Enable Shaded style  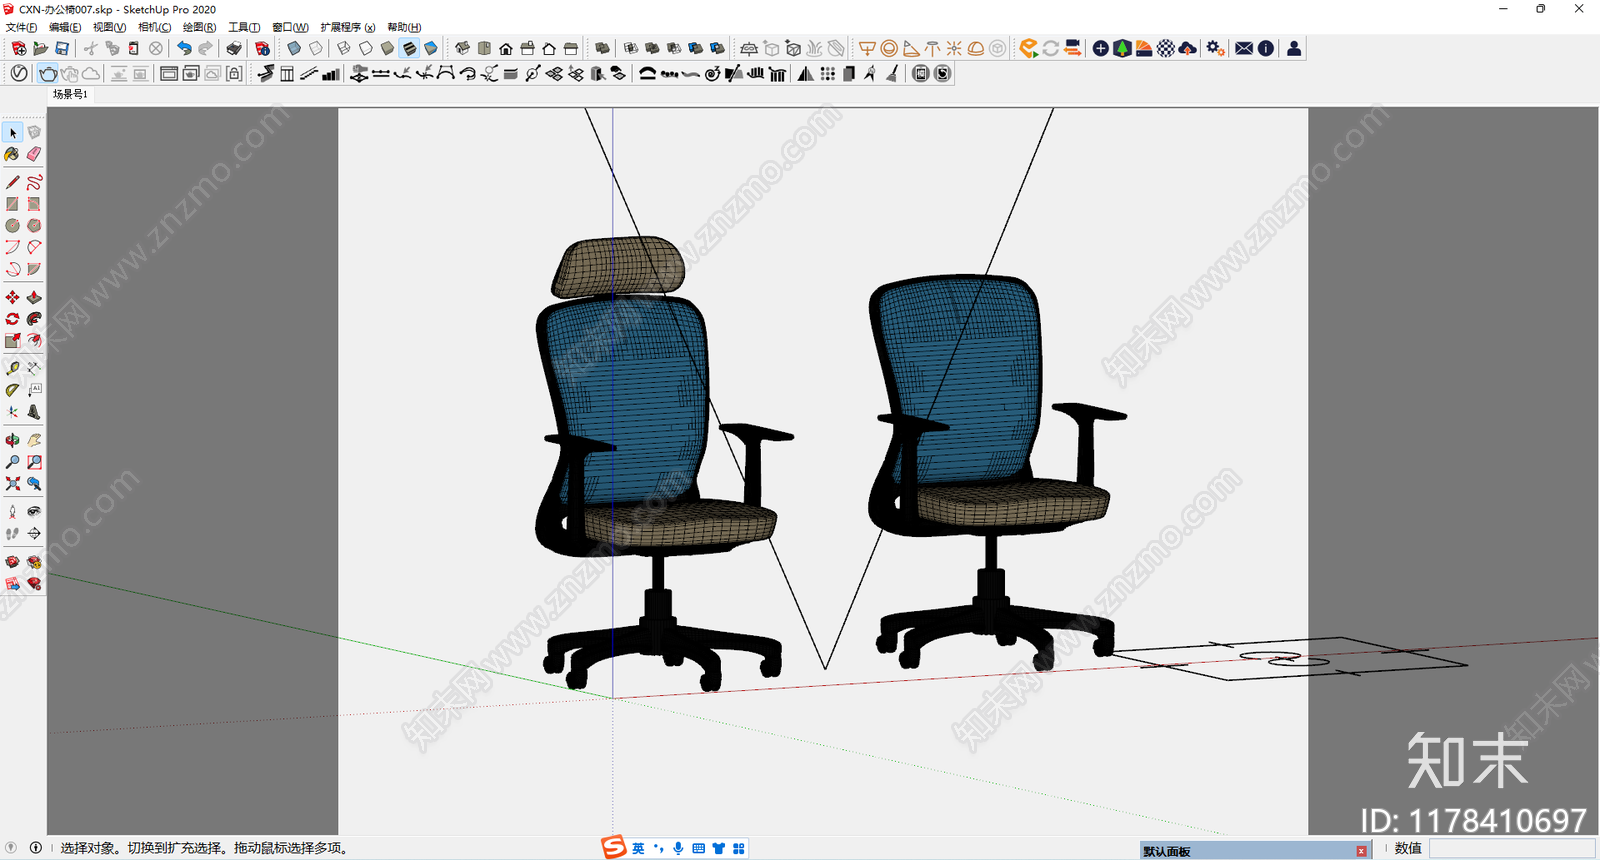[x=387, y=48]
